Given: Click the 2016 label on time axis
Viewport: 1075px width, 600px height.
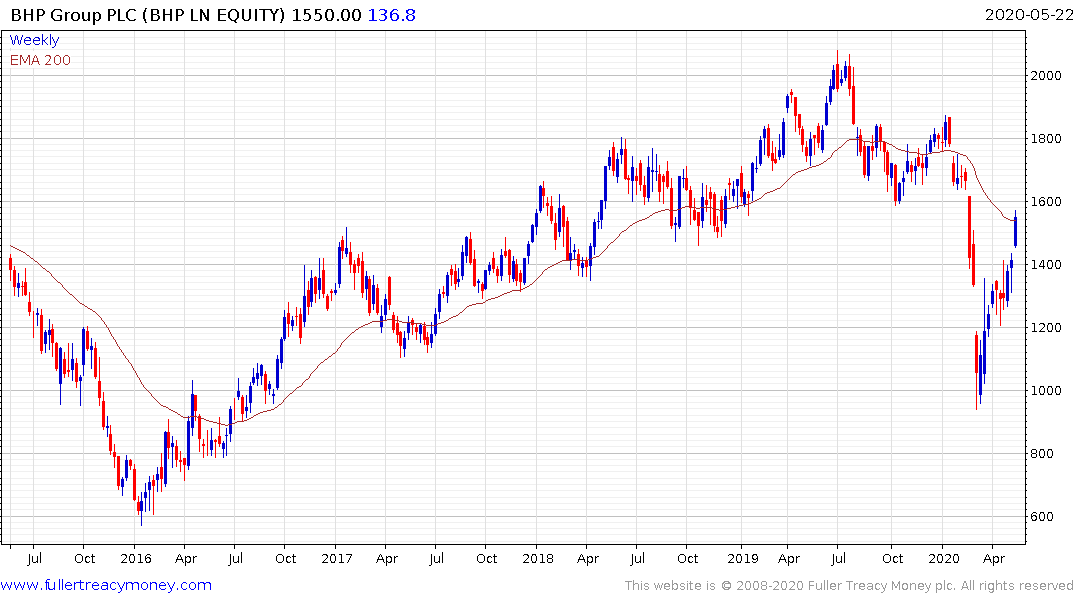Looking at the screenshot, I should (x=135, y=558).
